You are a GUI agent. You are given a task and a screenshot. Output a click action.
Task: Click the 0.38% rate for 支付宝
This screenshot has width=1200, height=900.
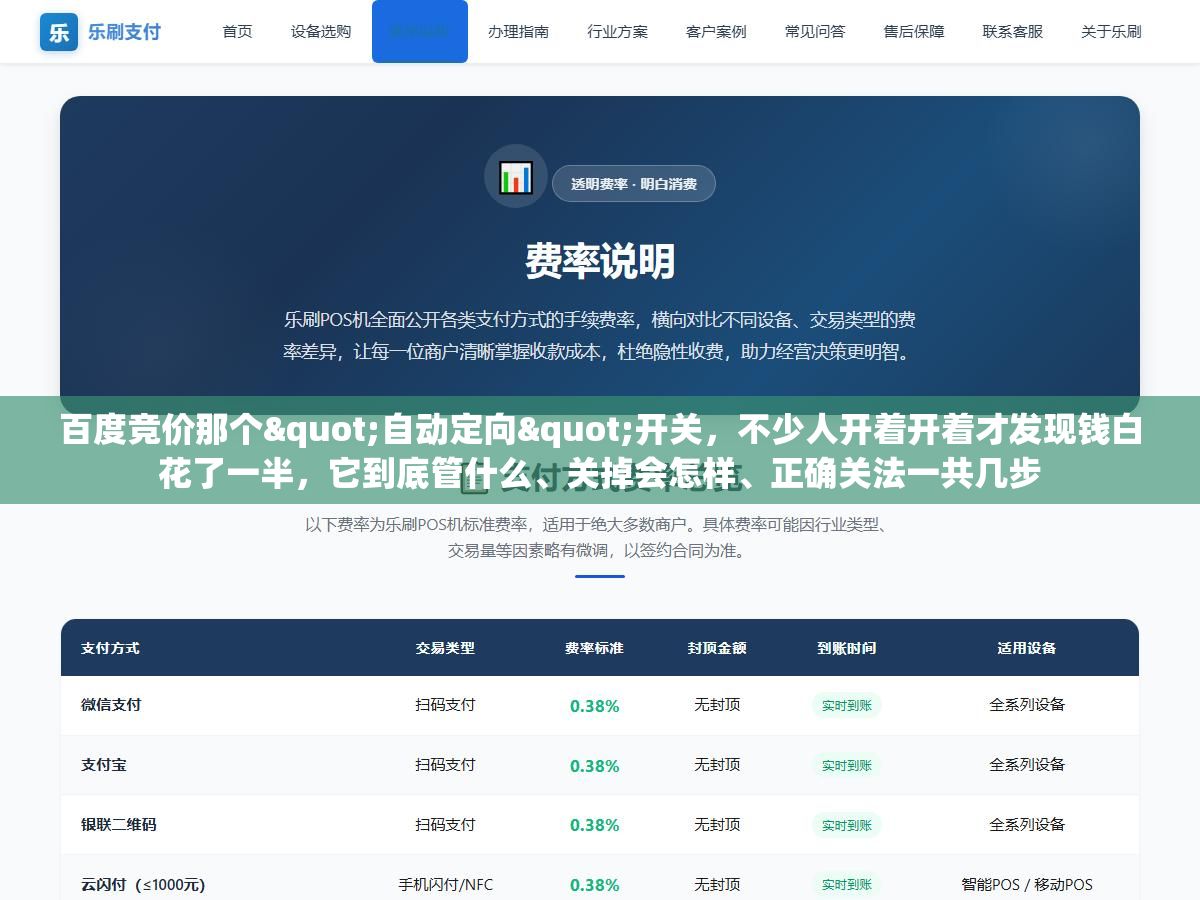595,765
